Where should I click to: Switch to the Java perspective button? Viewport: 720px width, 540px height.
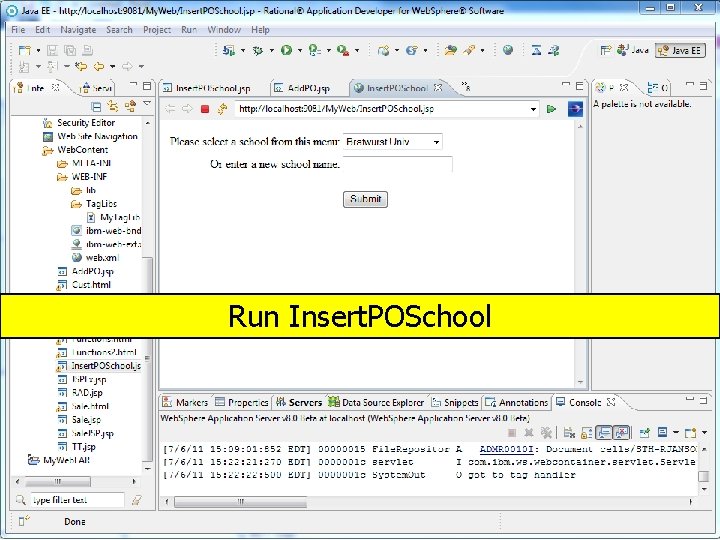pos(633,50)
